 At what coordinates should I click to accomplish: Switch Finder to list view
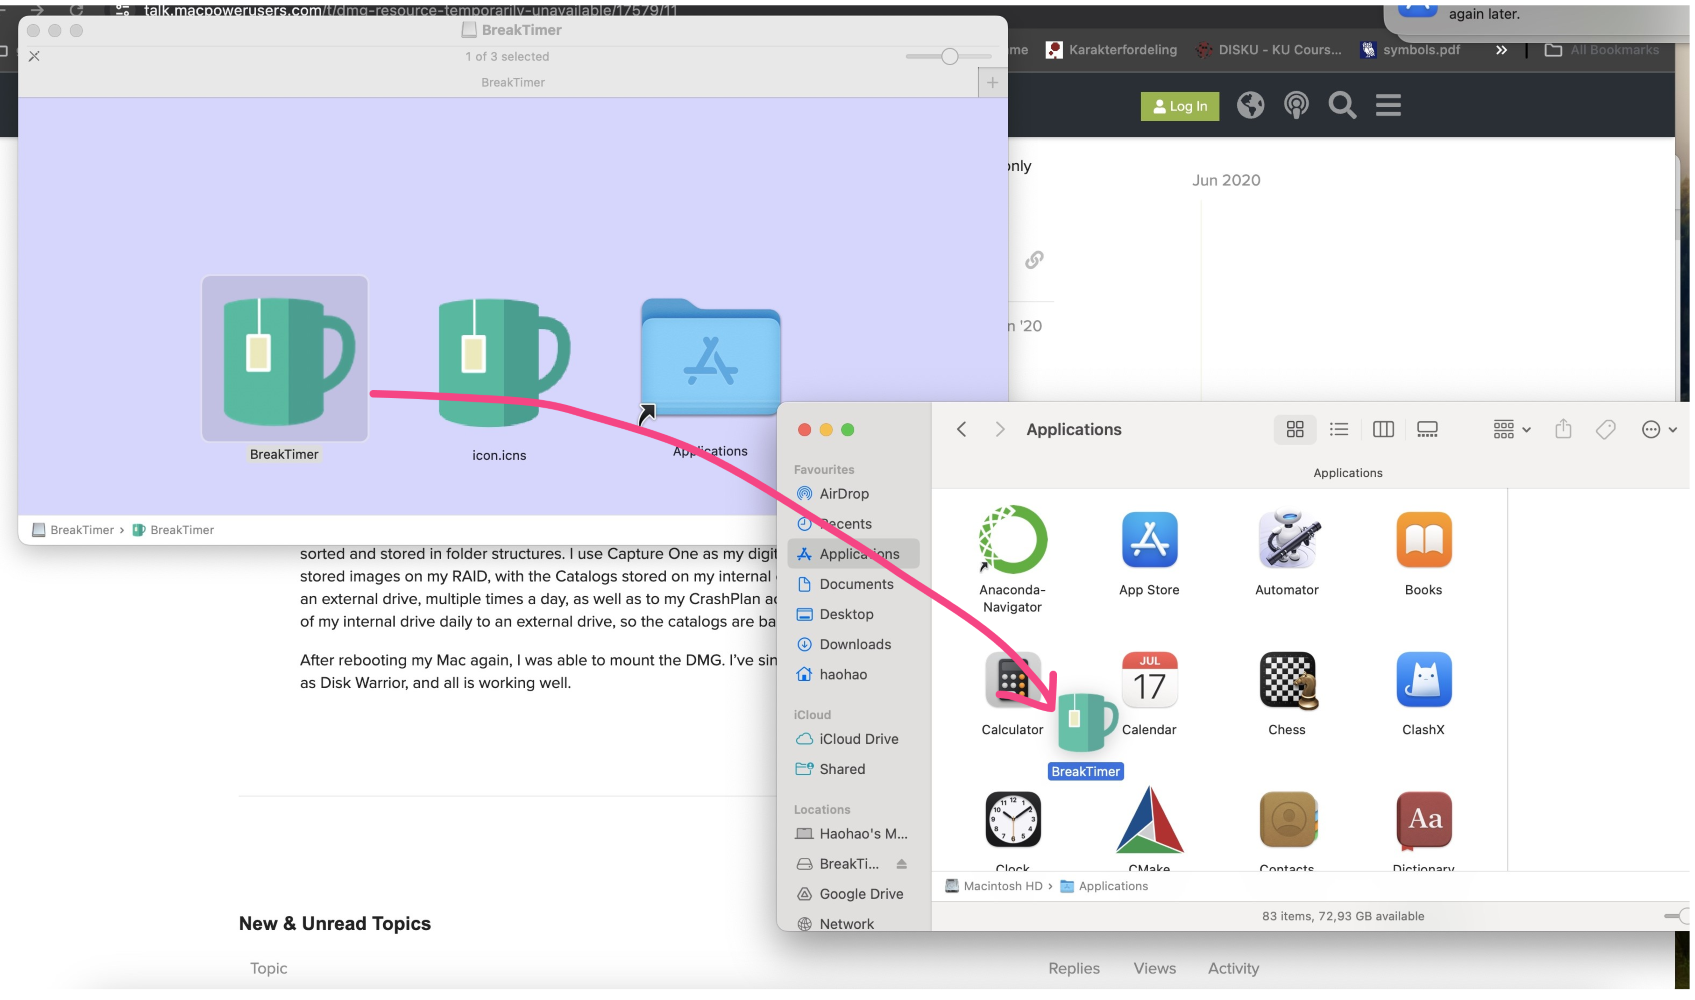pos(1339,429)
